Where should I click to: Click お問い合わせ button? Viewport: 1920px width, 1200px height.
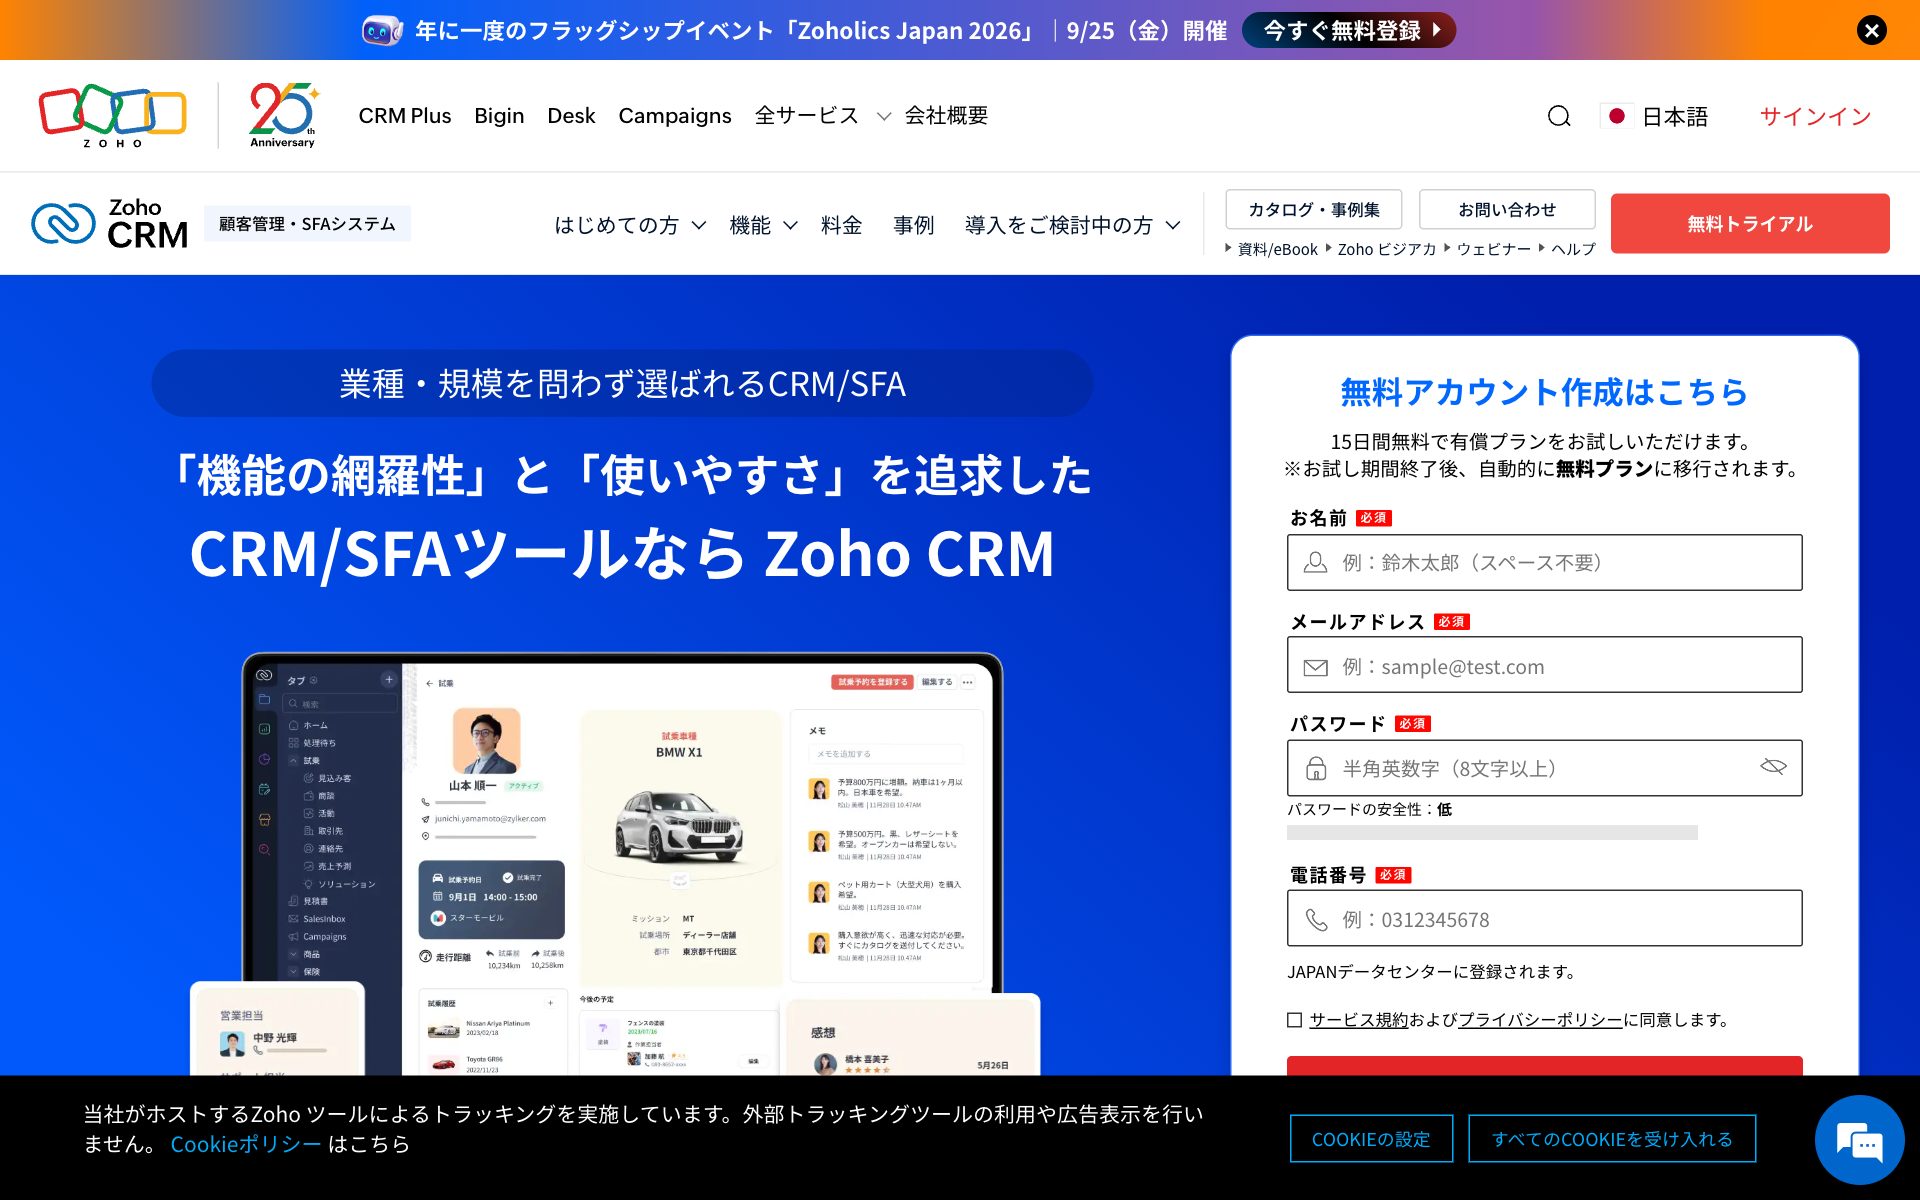pos(1507,210)
